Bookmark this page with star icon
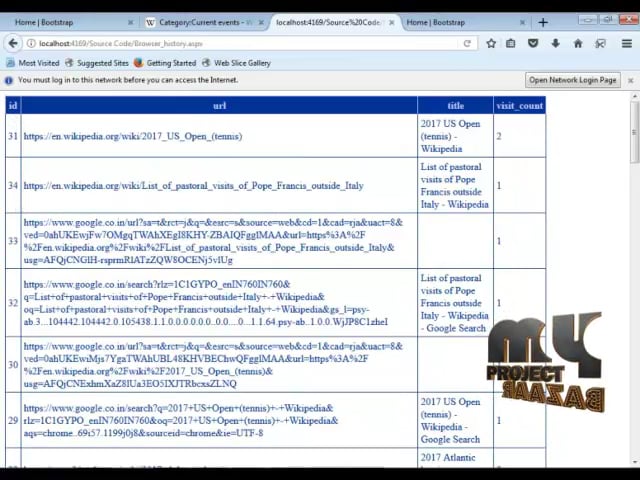640x480 pixels. pos(491,43)
